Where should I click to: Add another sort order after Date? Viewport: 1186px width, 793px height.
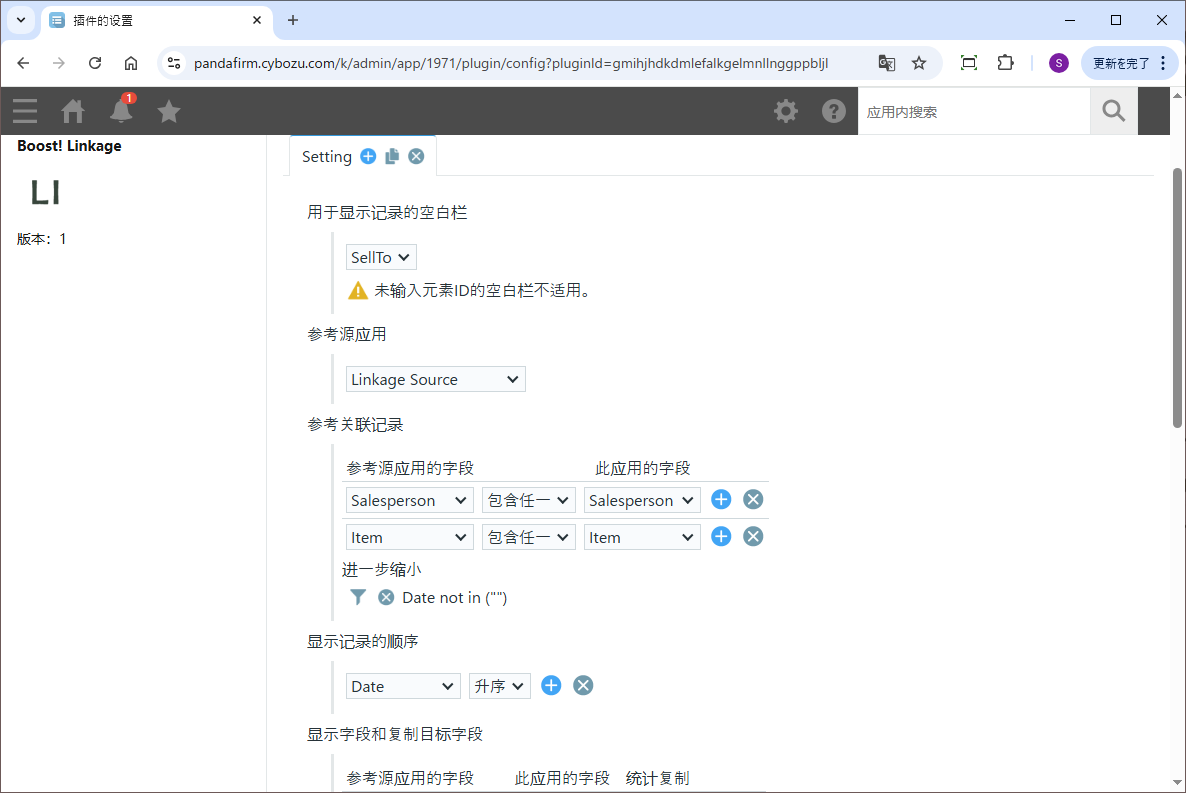click(551, 685)
